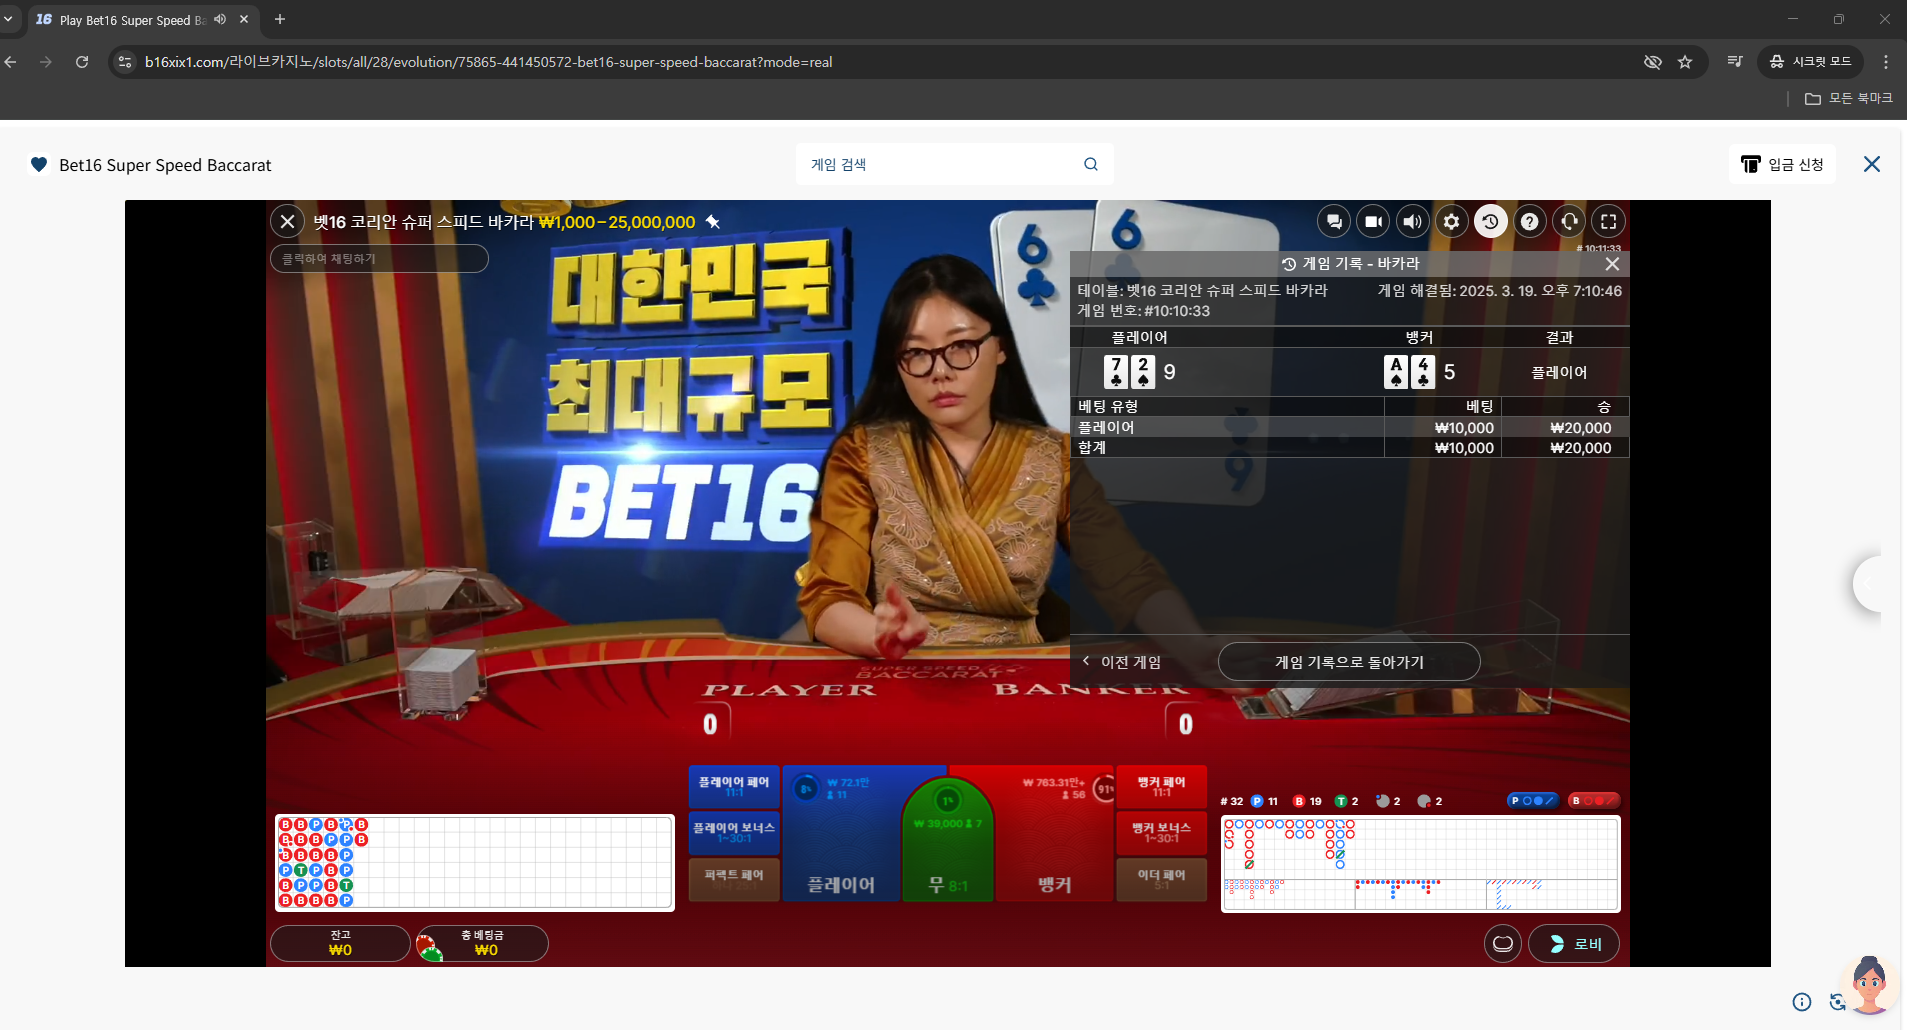Screen dimensions: 1907x1030
Task: Select the Play Bet16 Super Speed tab
Action: [143, 19]
